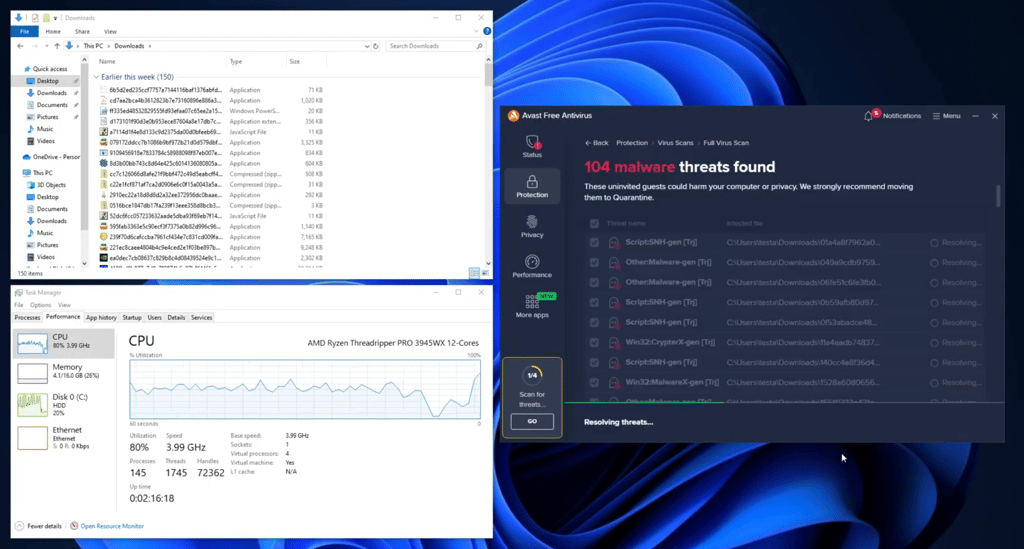Open More apps grid in Avast

[x=532, y=306]
